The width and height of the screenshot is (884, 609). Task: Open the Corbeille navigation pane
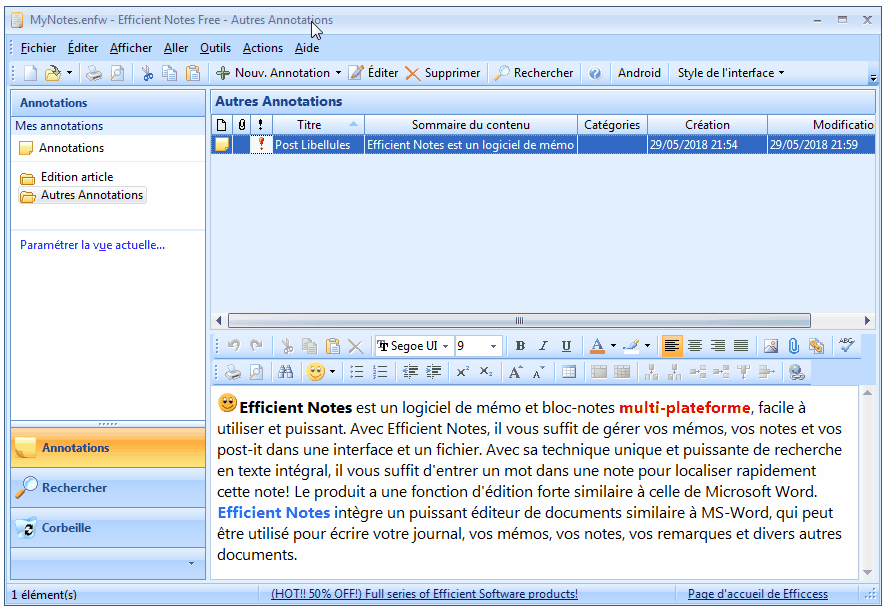[x=108, y=528]
